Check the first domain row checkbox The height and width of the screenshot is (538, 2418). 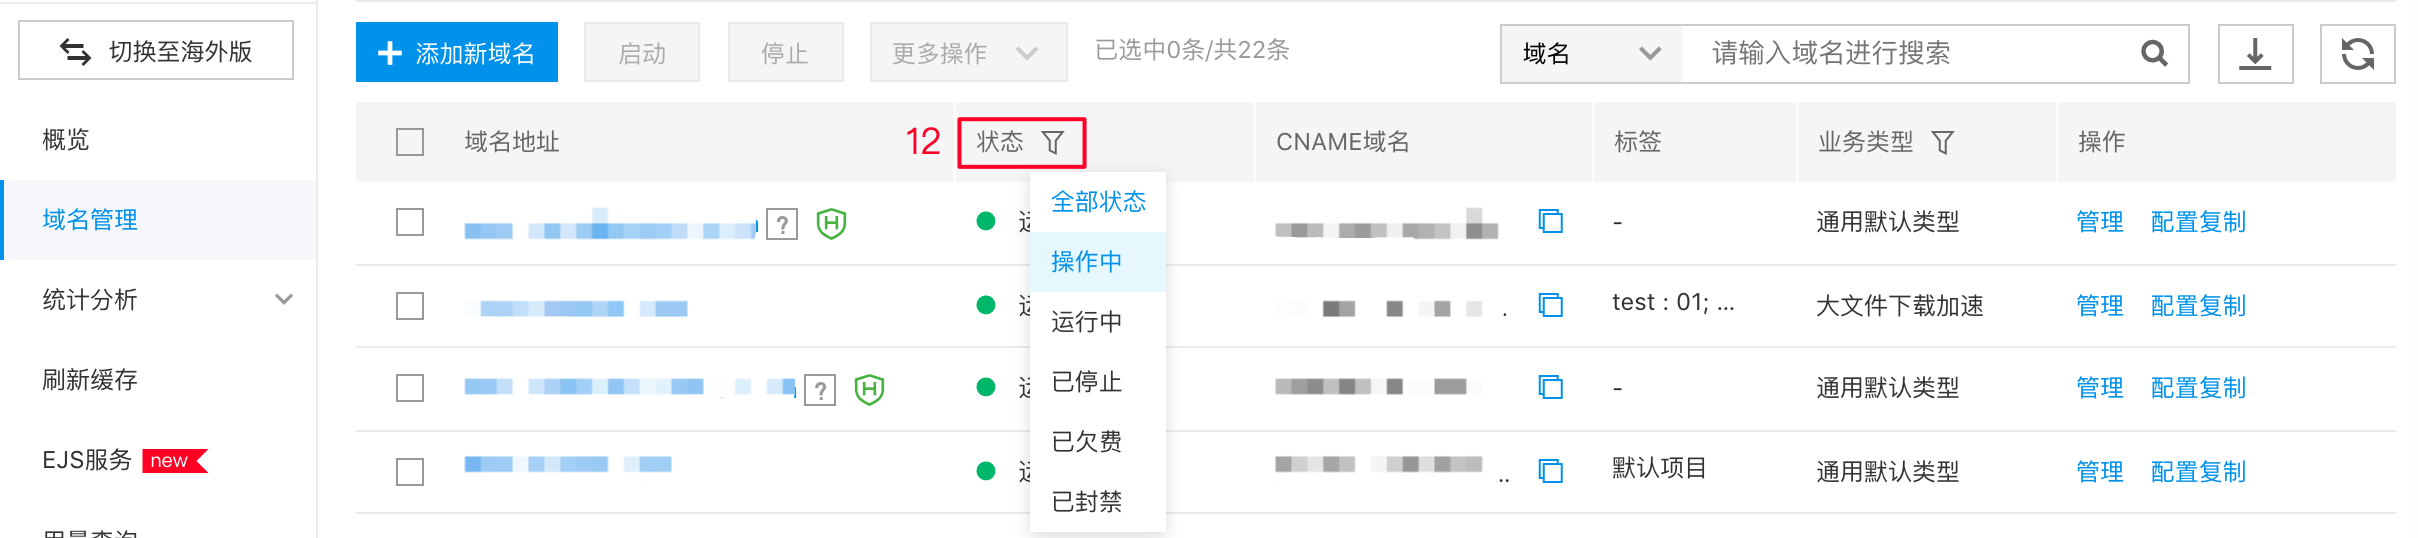pos(410,222)
